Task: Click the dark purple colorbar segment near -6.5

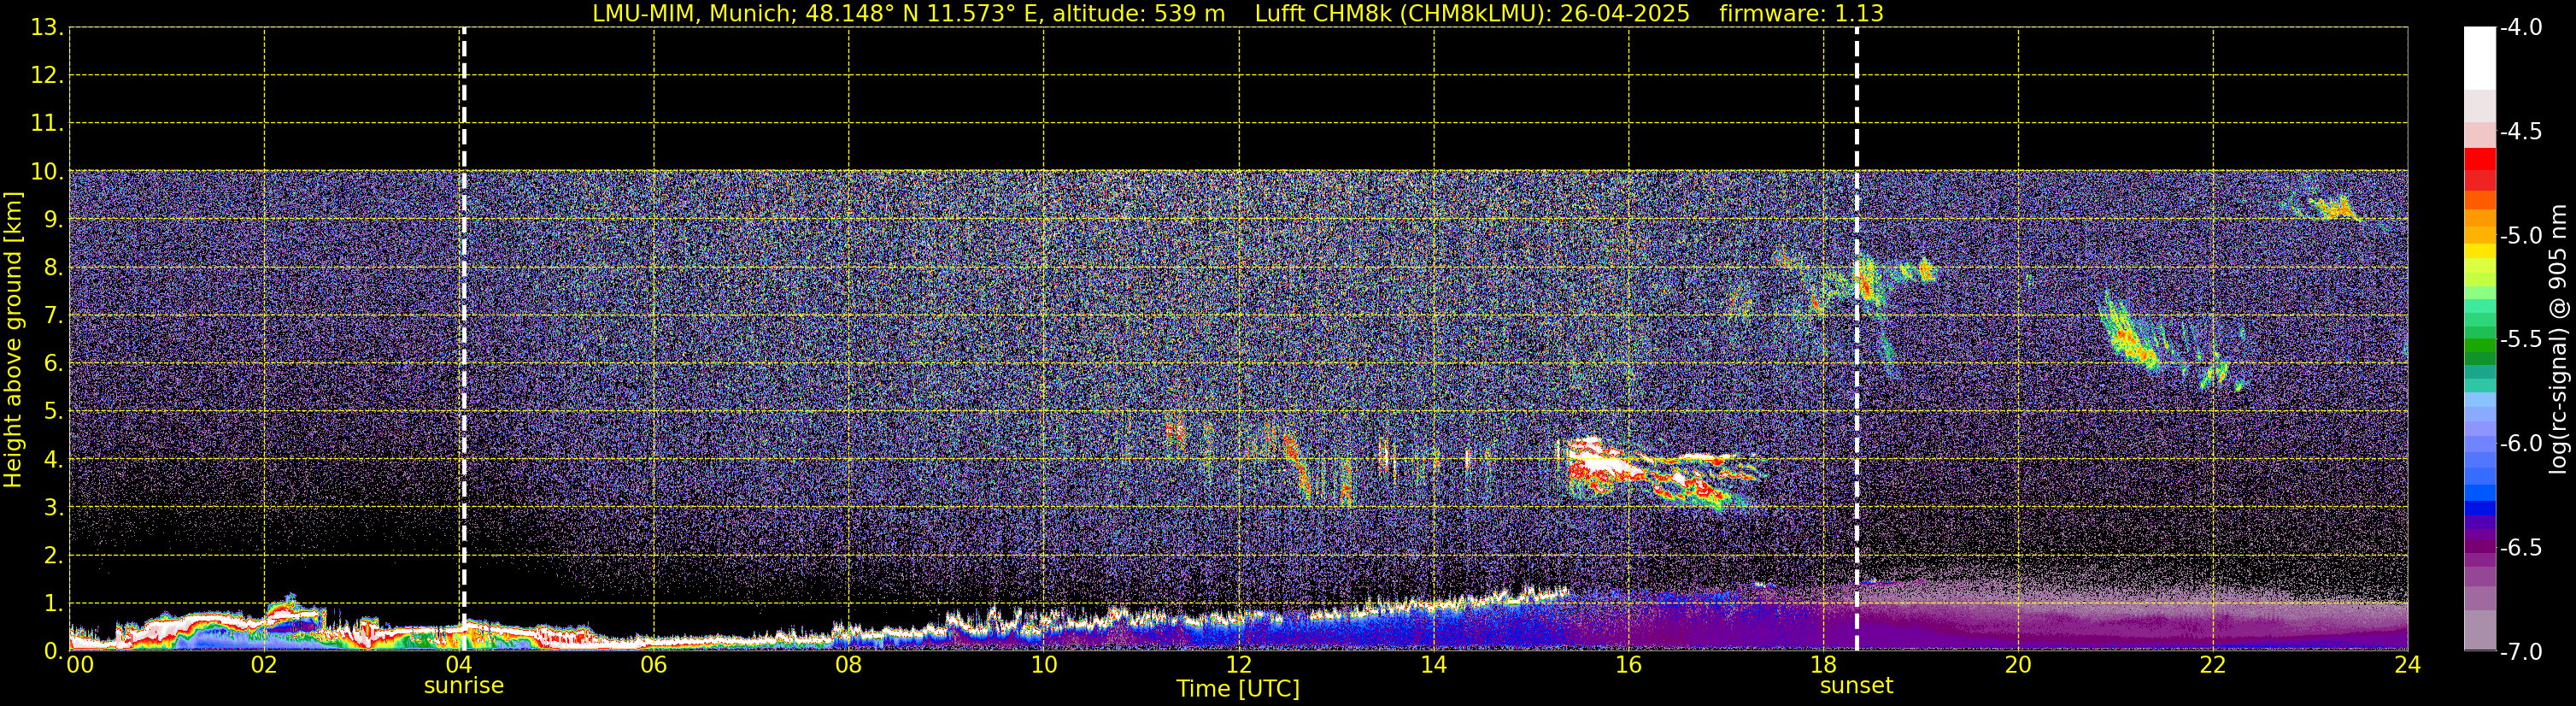Action: pos(2480,547)
